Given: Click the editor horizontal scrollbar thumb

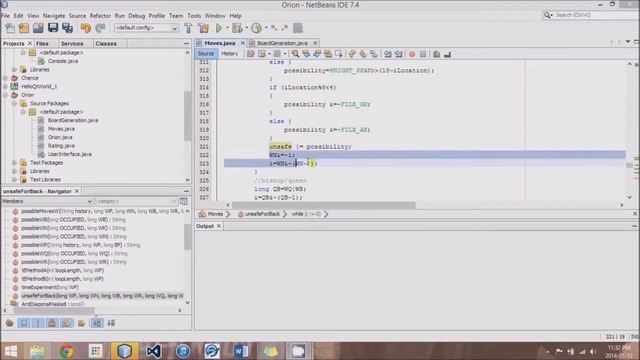Looking at the screenshot, I should point(323,205).
